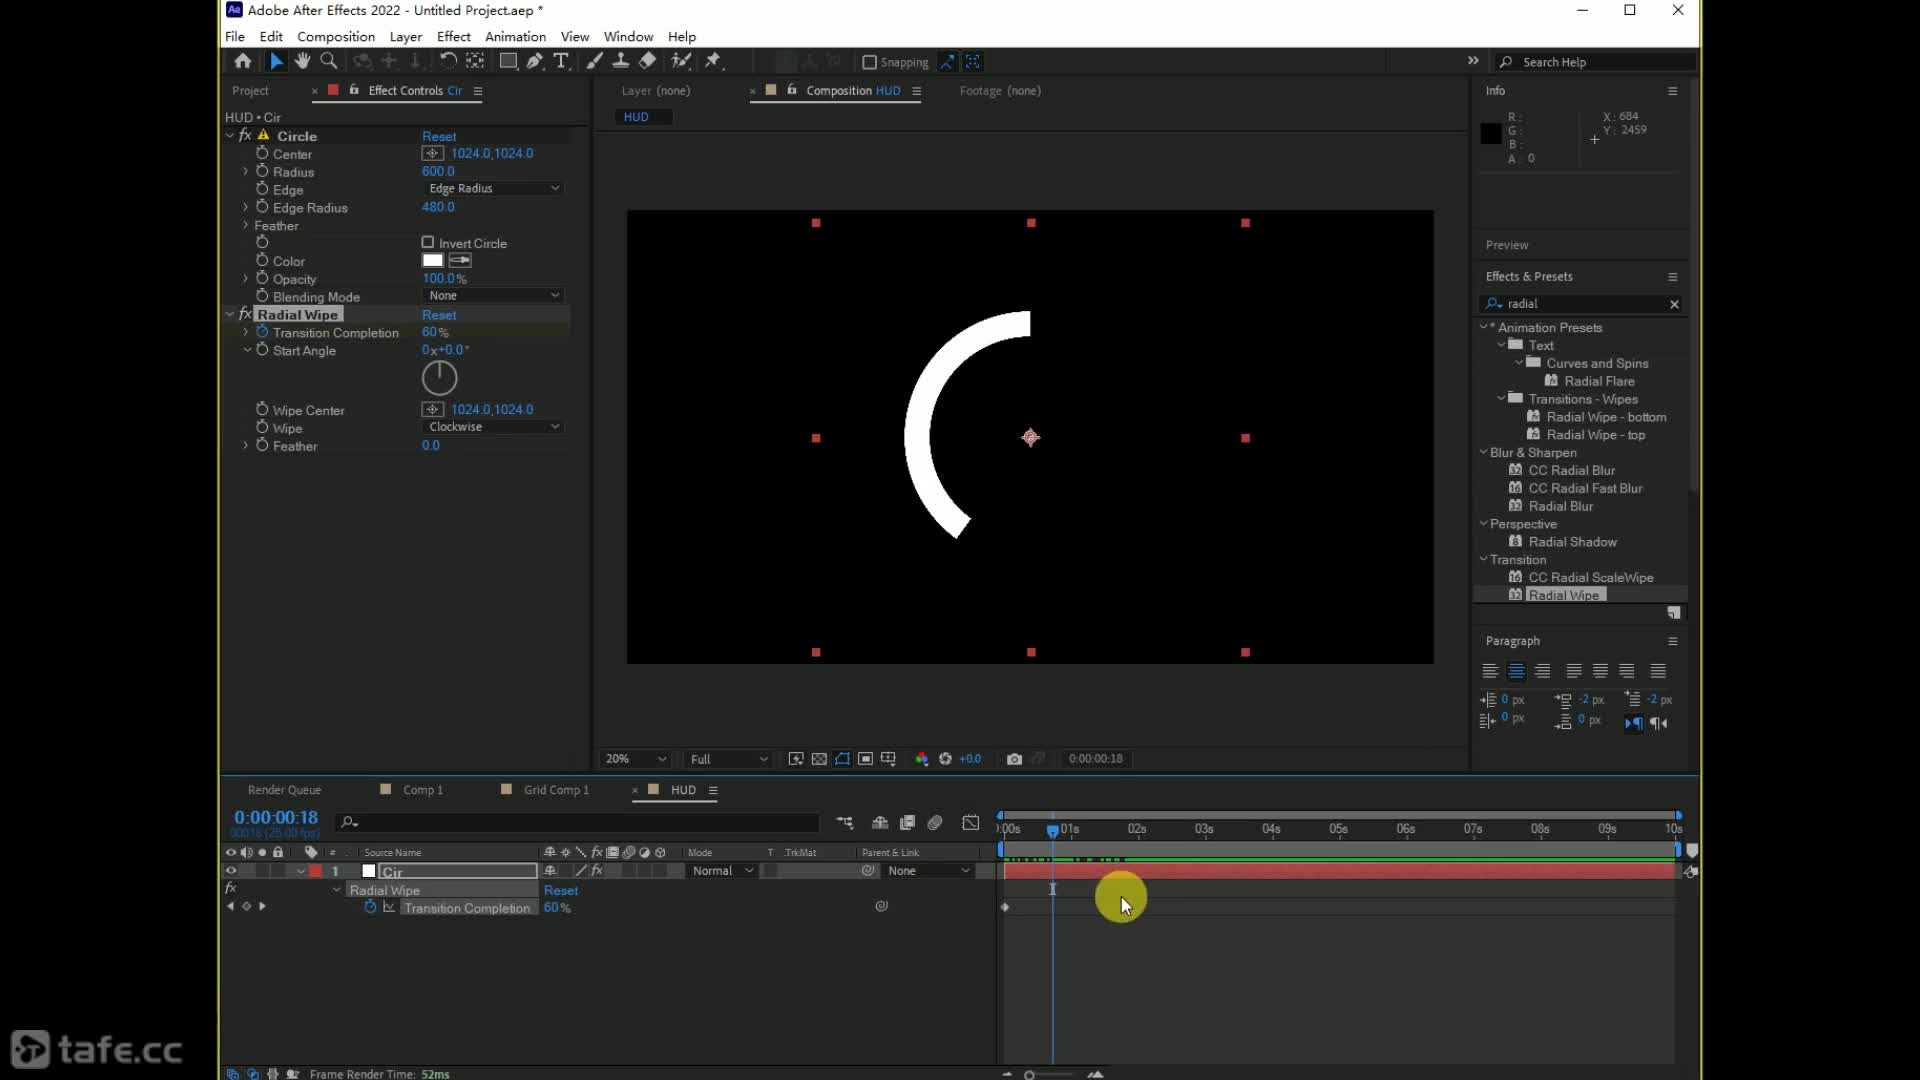The image size is (1920, 1080).
Task: Toggle Start Angle stopwatch
Action: point(262,350)
